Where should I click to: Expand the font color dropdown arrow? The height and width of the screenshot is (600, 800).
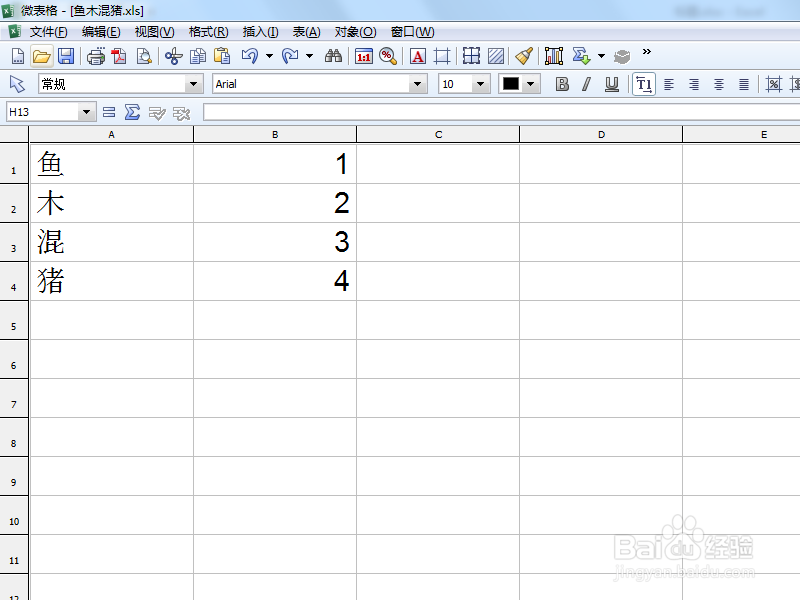[531, 84]
